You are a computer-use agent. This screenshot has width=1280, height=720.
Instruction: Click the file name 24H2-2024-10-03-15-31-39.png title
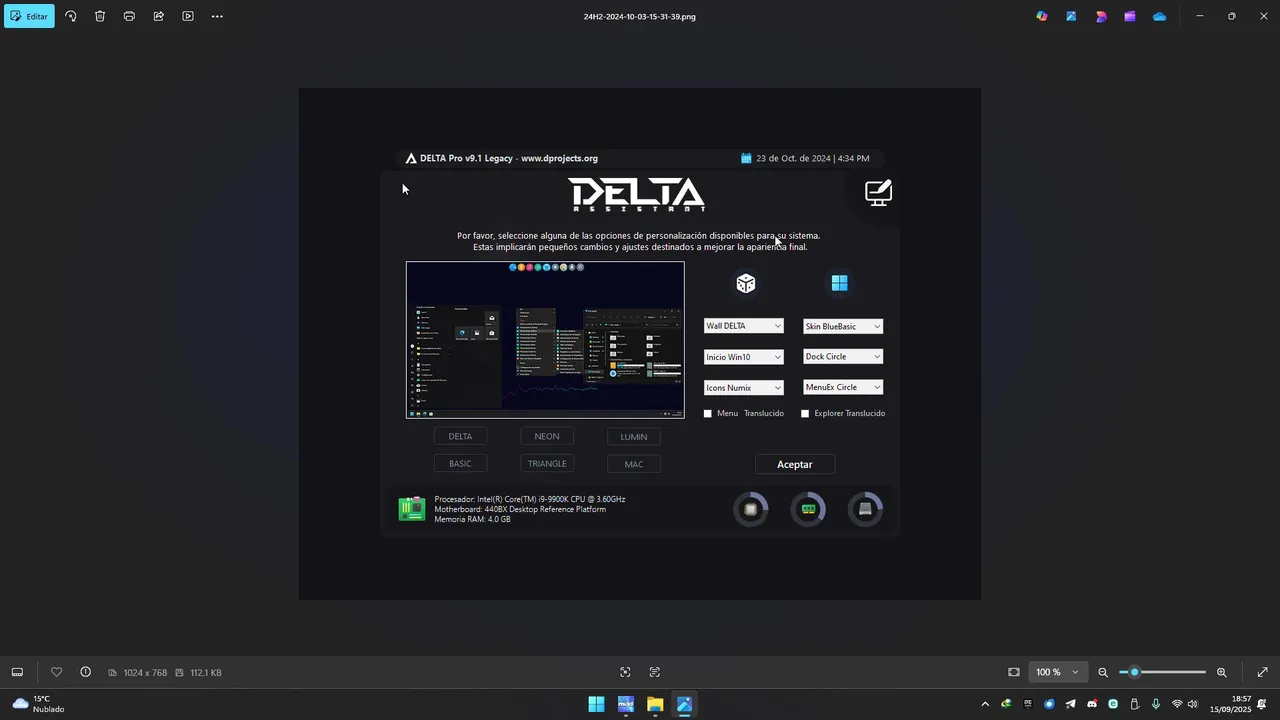(640, 16)
